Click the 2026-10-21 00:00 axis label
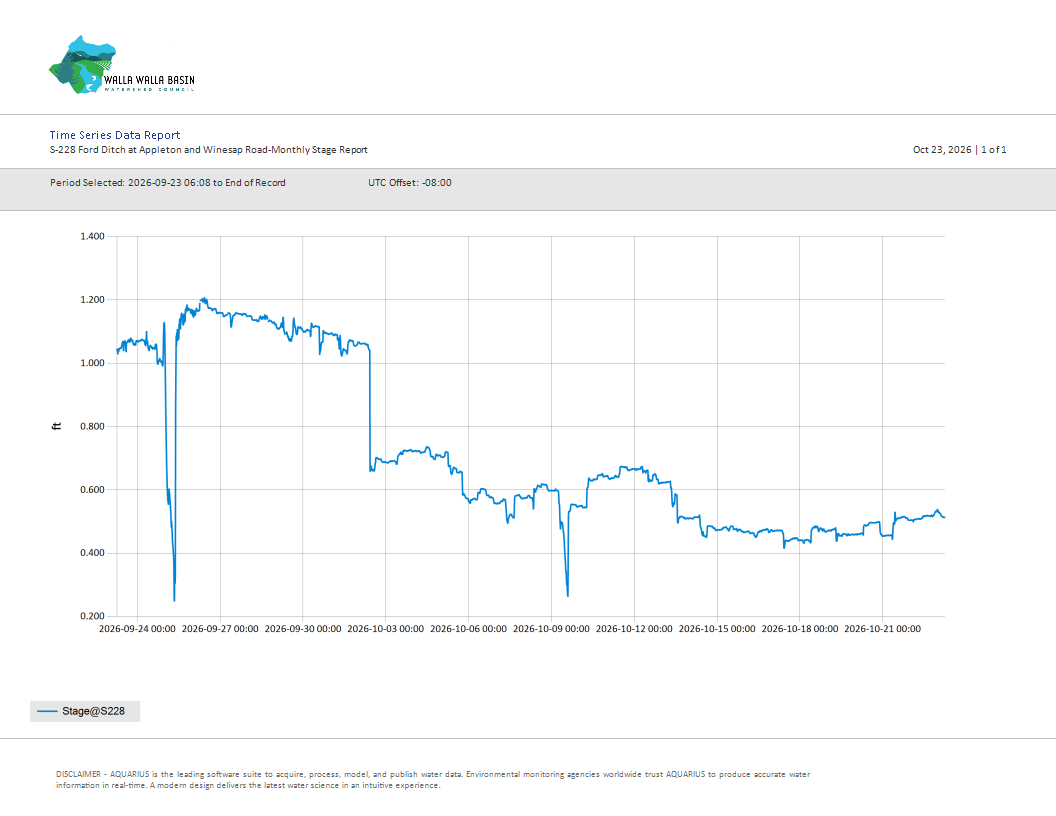This screenshot has height=816, width=1056. tap(882, 629)
